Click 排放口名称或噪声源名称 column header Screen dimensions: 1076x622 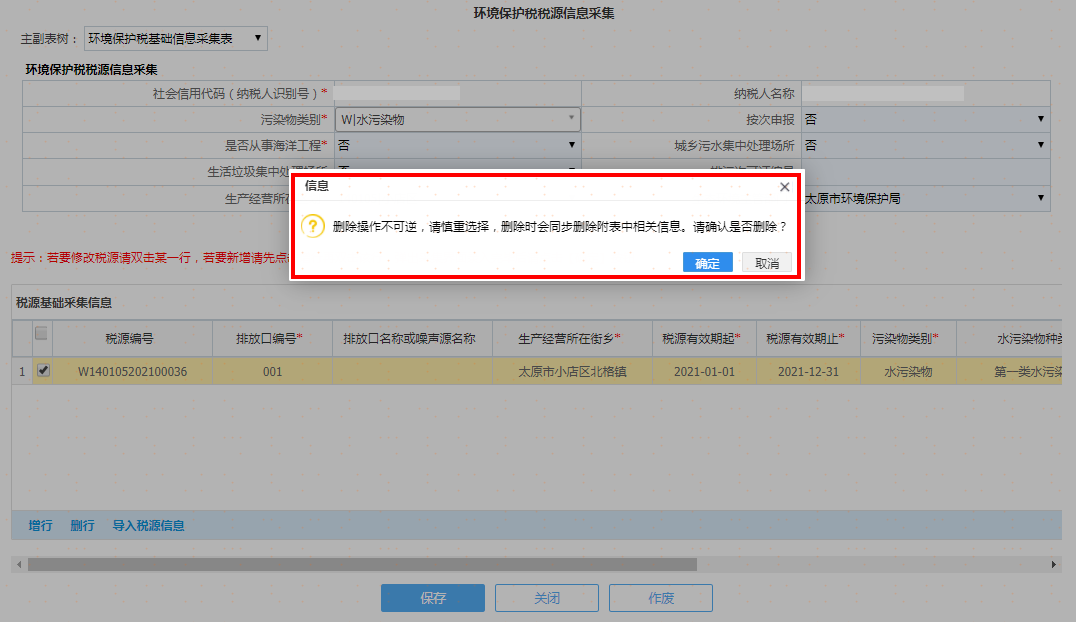(x=412, y=338)
